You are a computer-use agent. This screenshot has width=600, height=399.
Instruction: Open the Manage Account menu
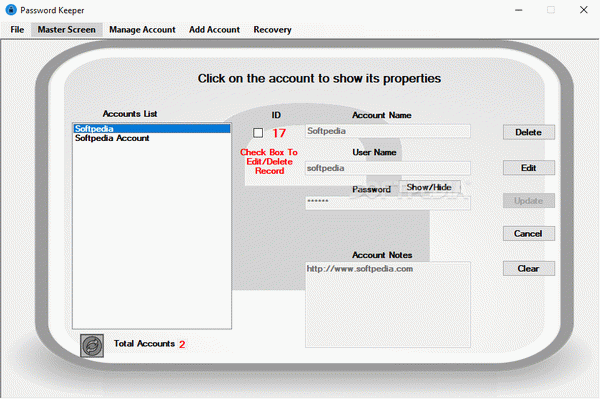tap(142, 29)
